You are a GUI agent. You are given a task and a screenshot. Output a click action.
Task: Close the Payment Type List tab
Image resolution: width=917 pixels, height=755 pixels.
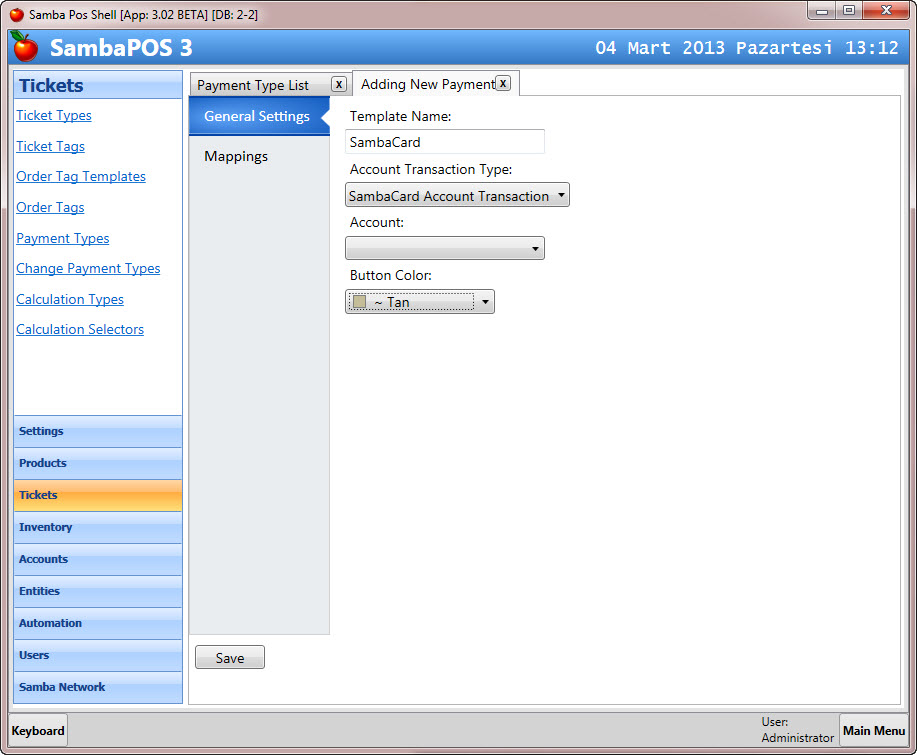(339, 85)
